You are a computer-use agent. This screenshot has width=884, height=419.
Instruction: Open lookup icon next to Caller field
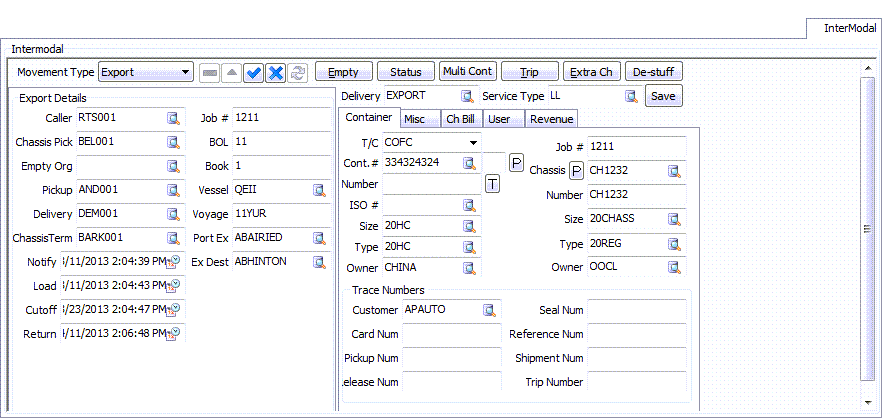[174, 118]
